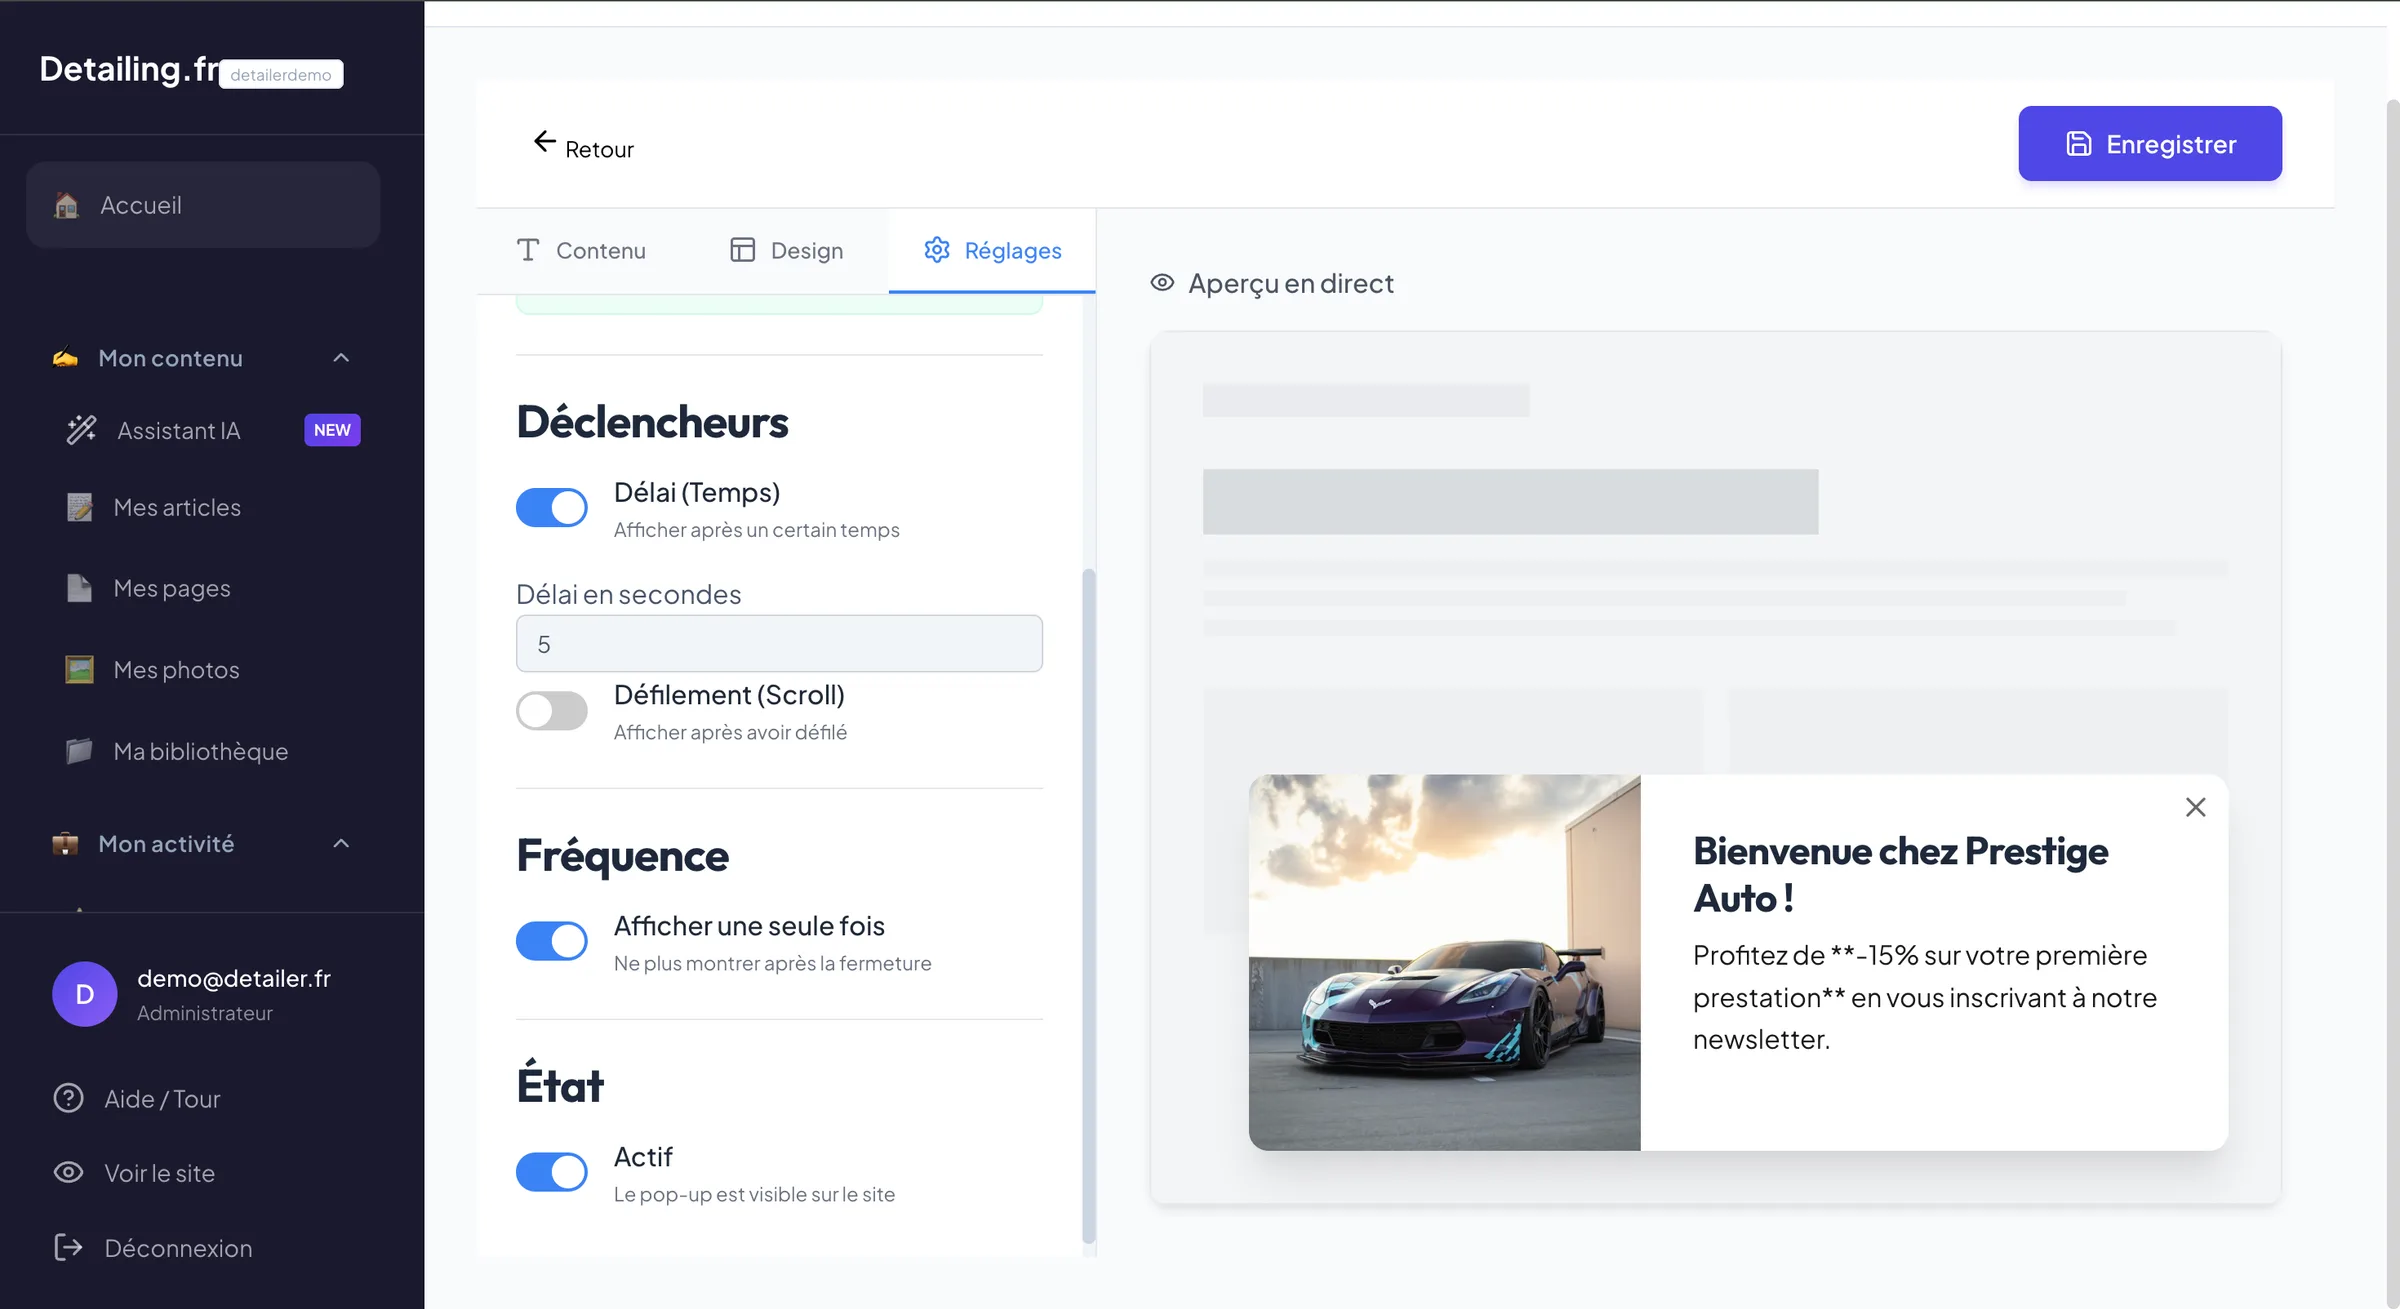Switch off the Actif state toggle
Viewport: 2400px width, 1309px height.
552,1172
